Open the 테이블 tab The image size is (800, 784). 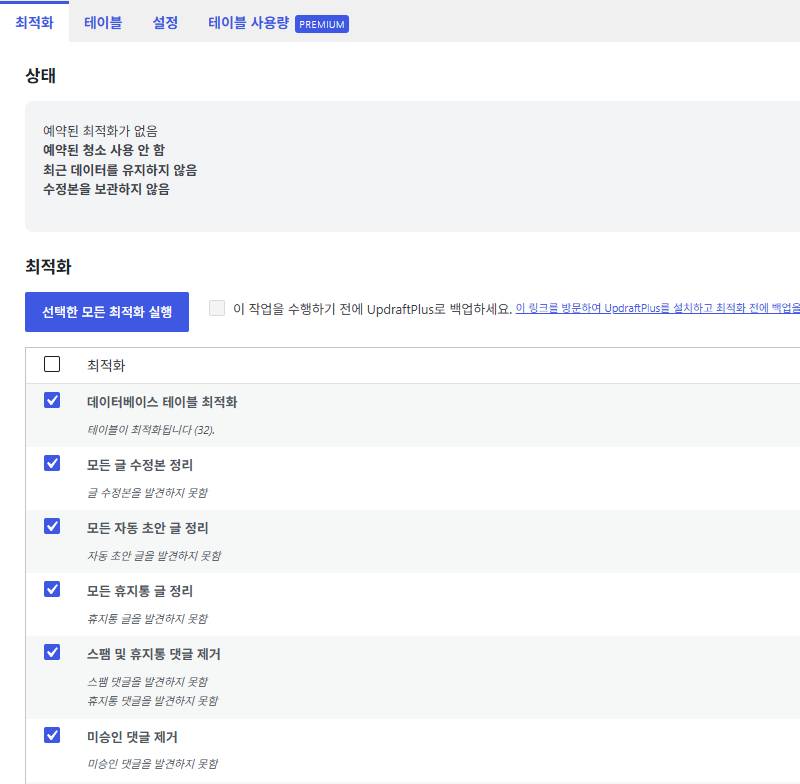tap(103, 22)
